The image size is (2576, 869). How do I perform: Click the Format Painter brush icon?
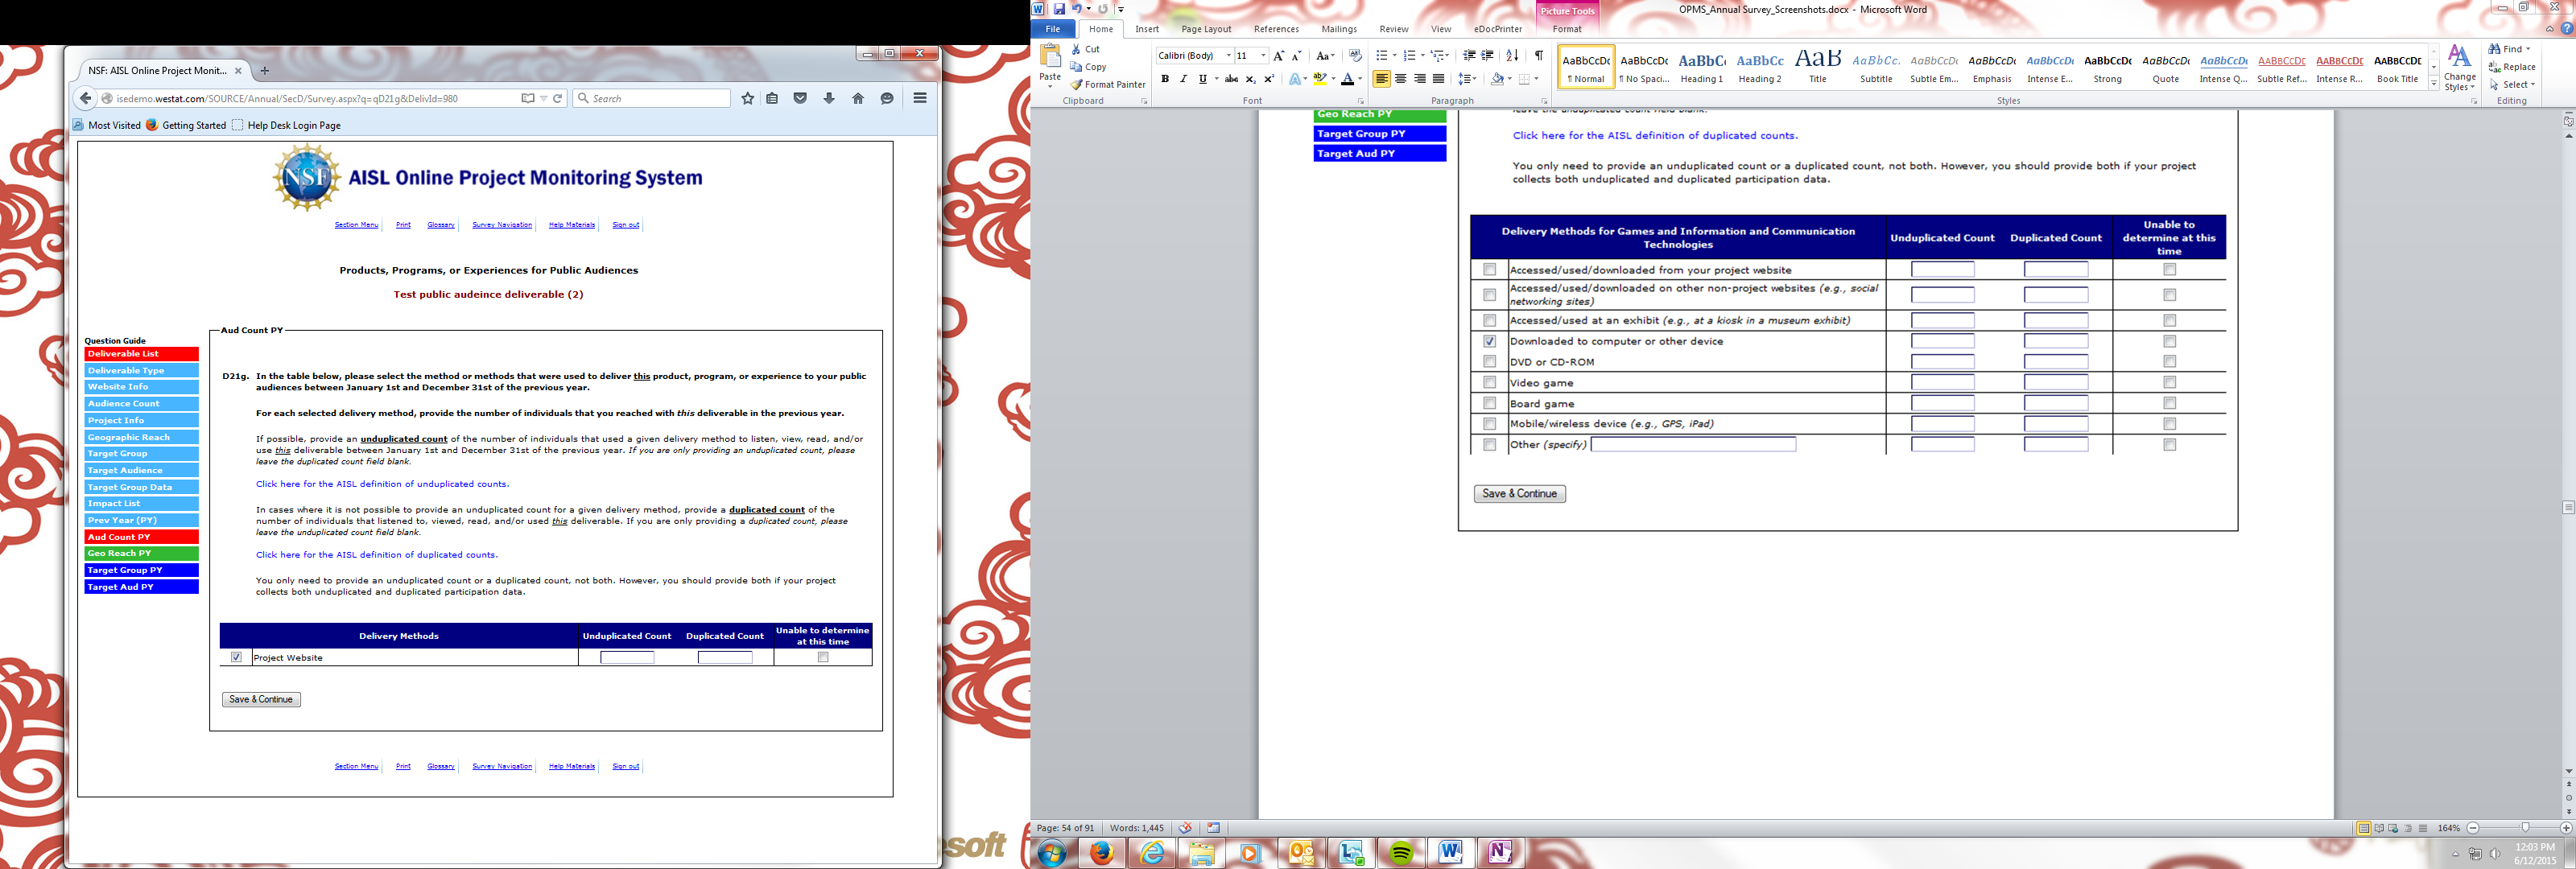1077,85
